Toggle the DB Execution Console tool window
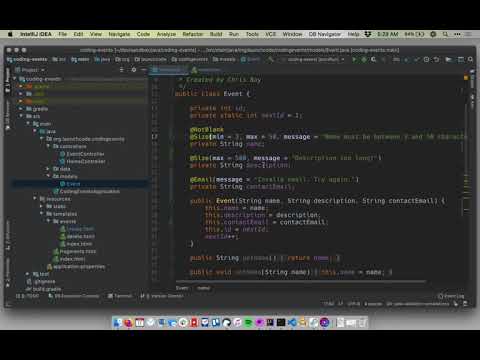The image size is (480, 360). tap(74, 296)
